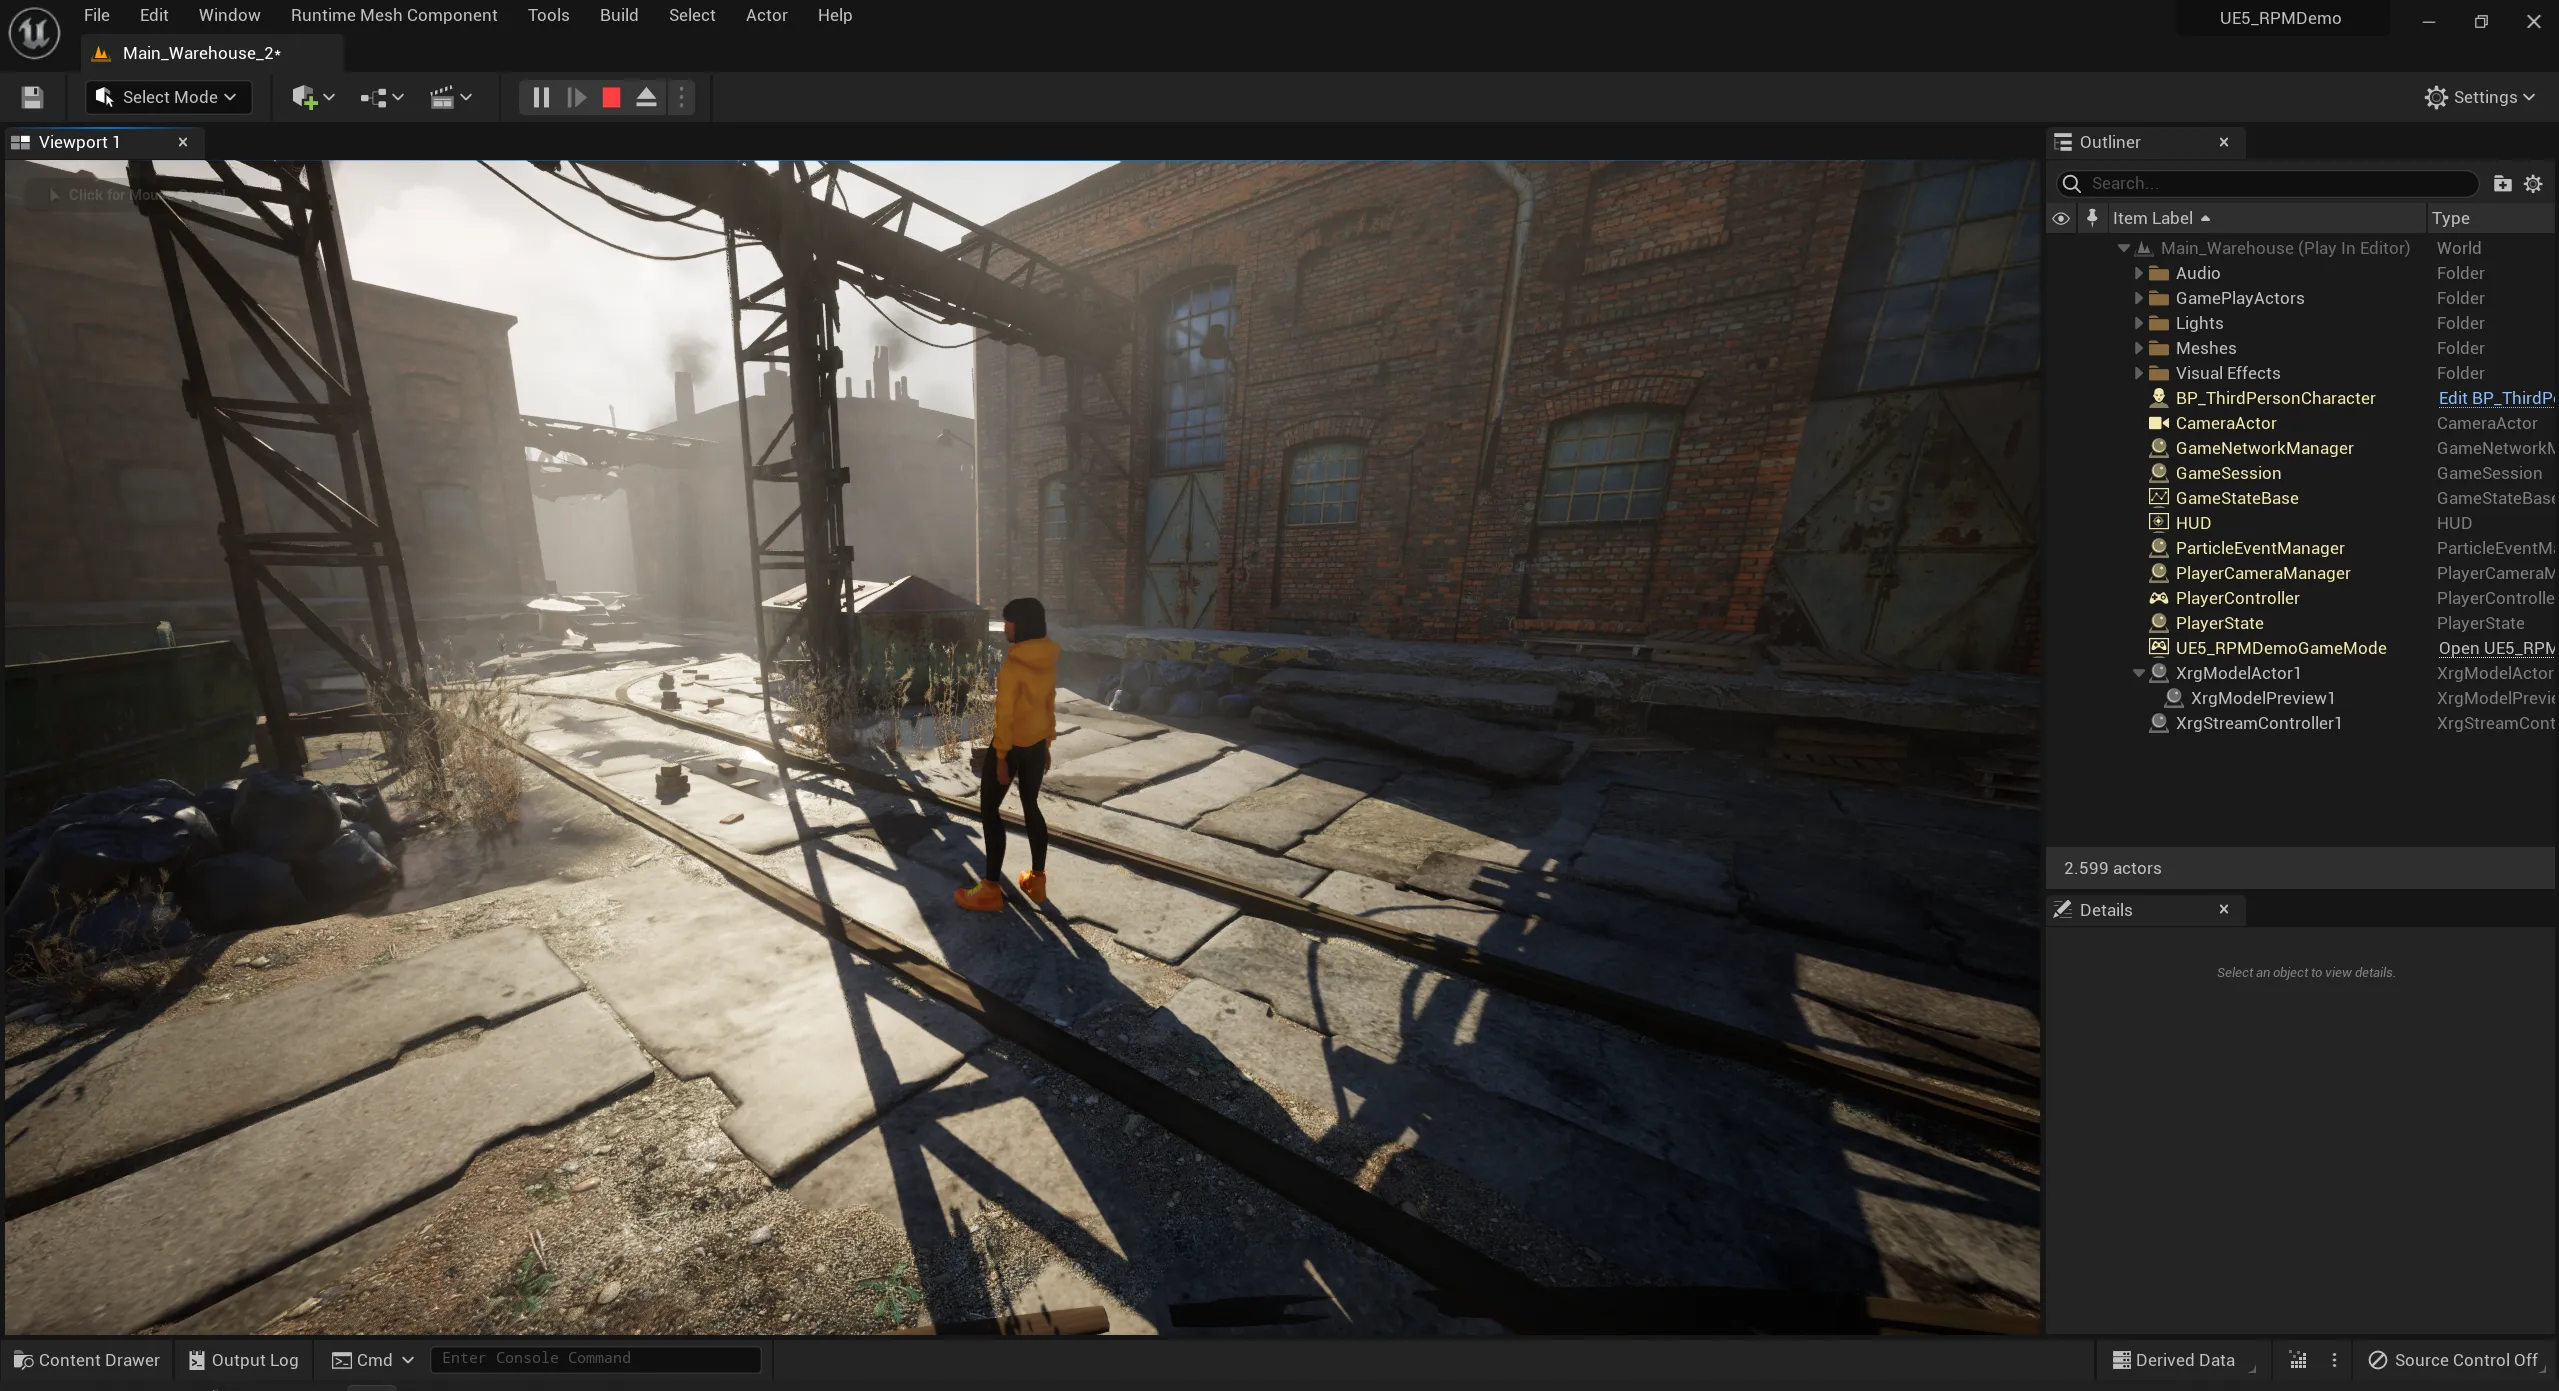Save the current level with disk icon

coord(32,97)
